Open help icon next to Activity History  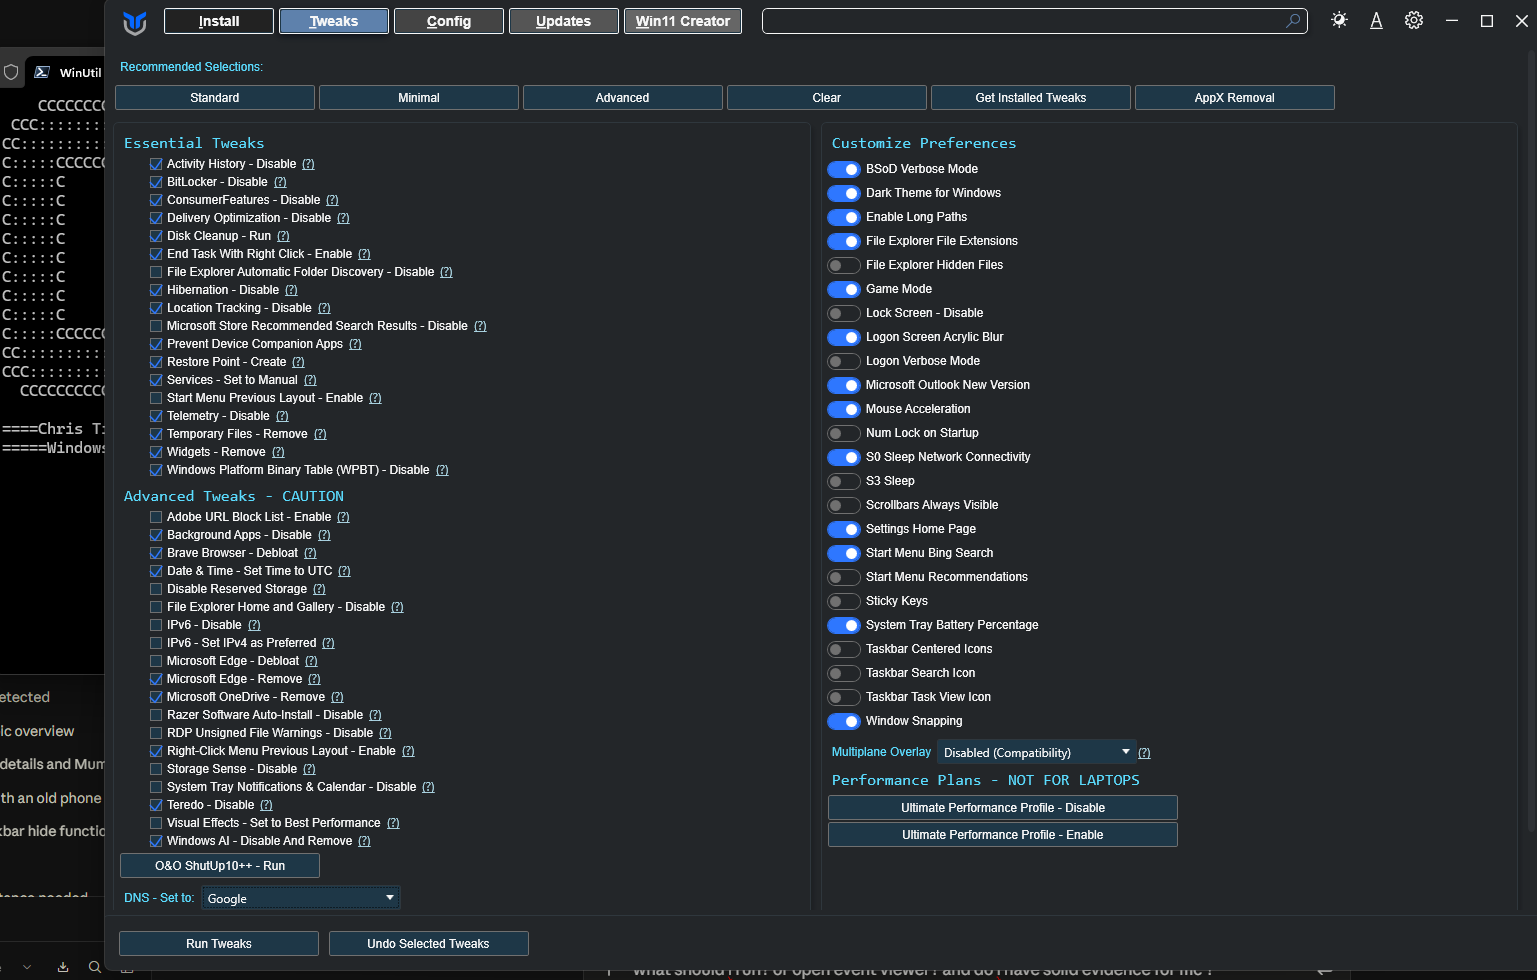[x=308, y=164]
